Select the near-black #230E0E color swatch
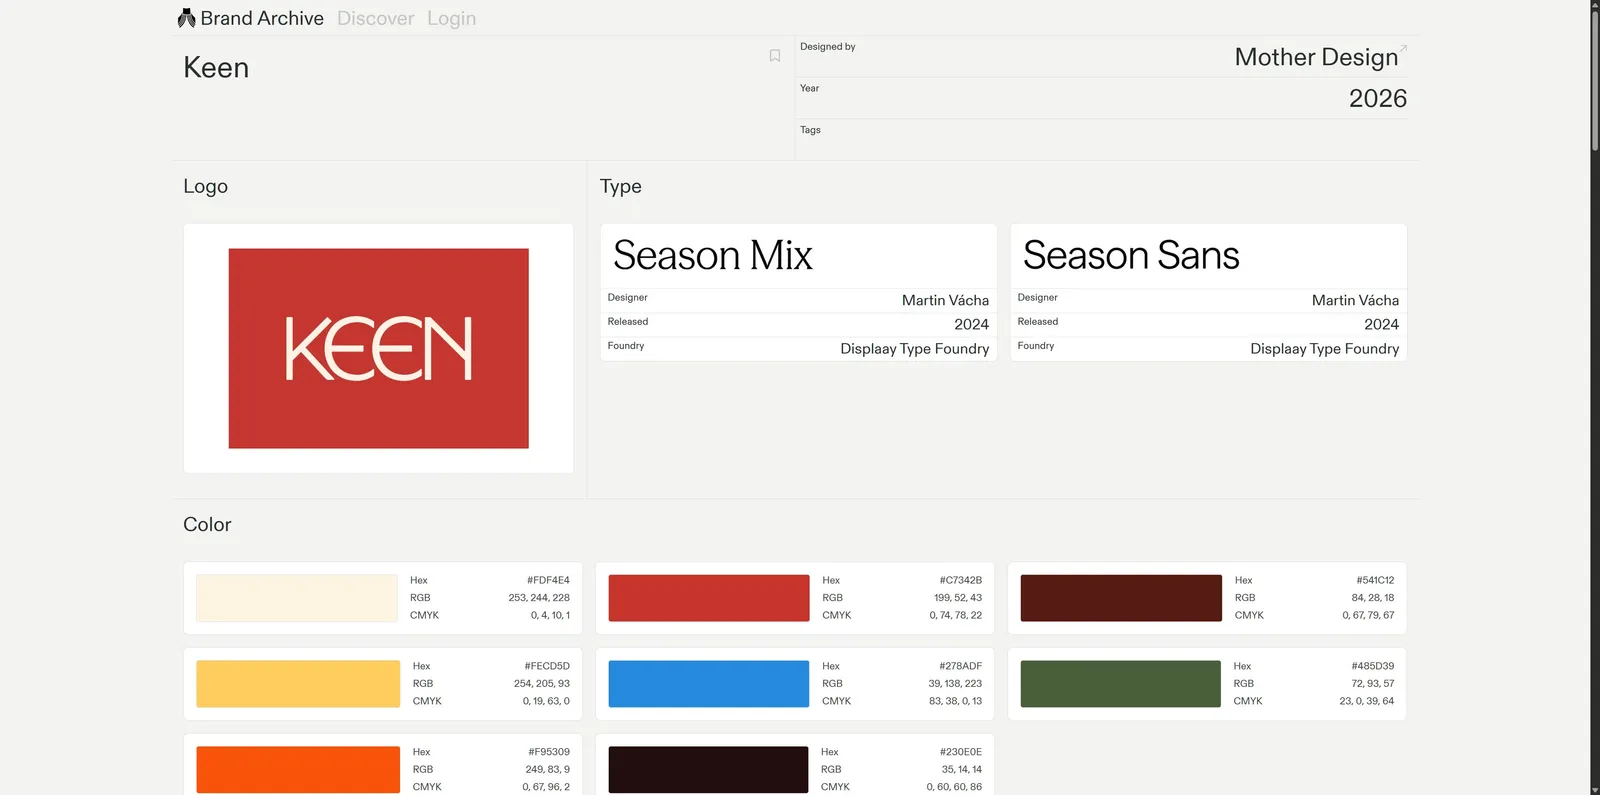Image resolution: width=1600 pixels, height=795 pixels. [708, 770]
